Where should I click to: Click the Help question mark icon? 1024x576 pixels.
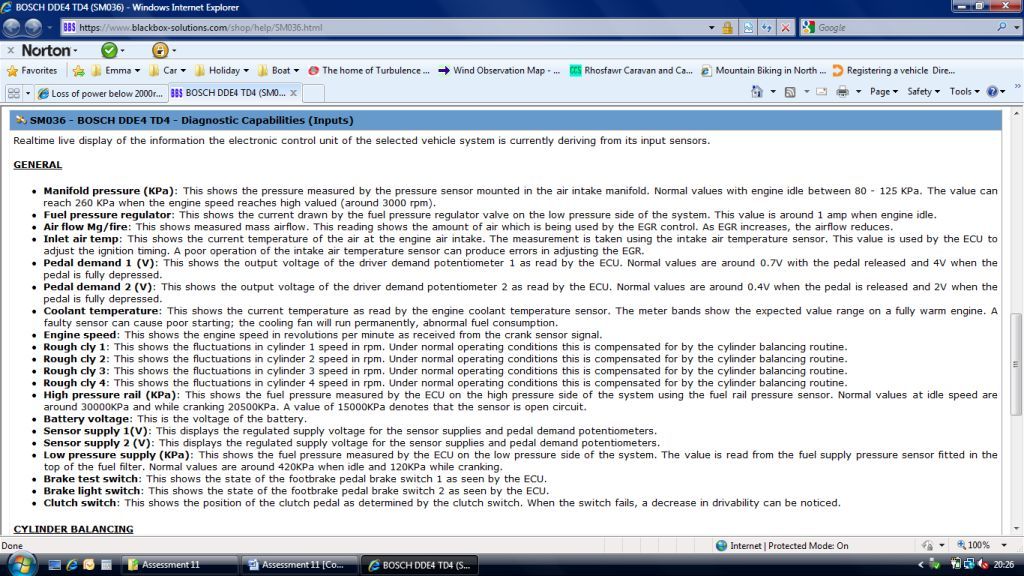tap(993, 91)
